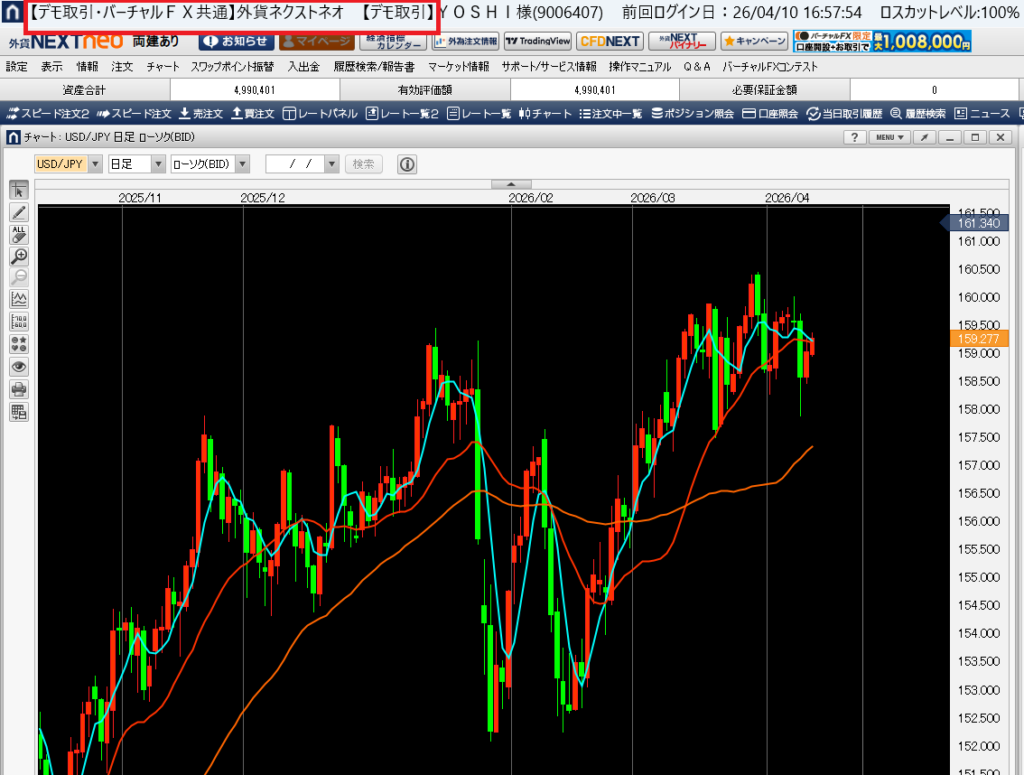Open the chart help question mark button
The height and width of the screenshot is (775, 1024).
855,136
